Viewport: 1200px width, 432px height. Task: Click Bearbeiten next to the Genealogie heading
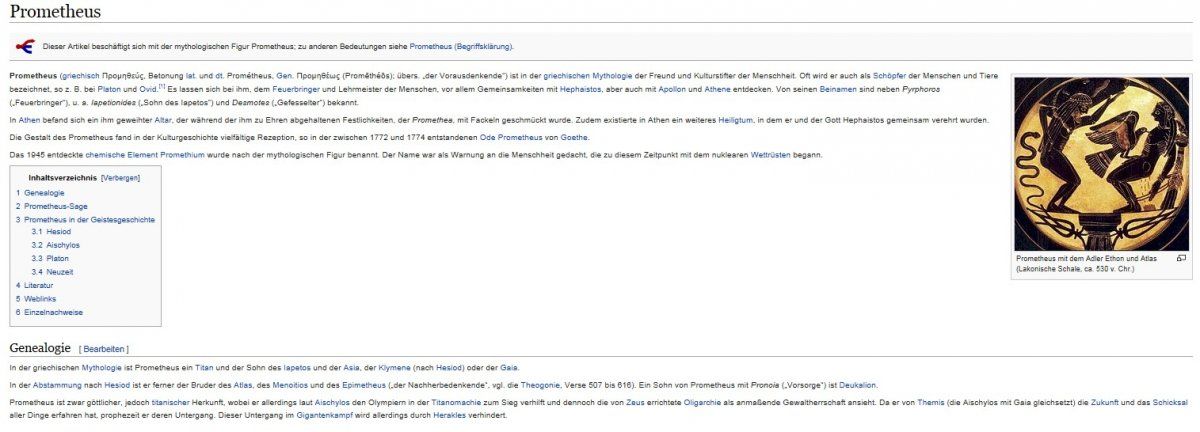[x=104, y=349]
